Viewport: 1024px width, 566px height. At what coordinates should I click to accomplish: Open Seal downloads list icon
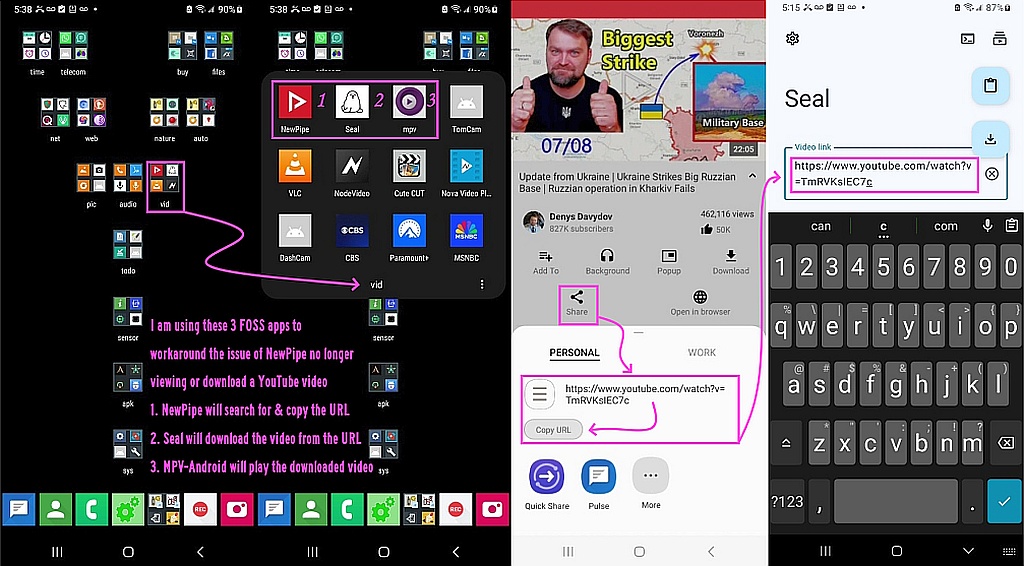tap(1000, 39)
